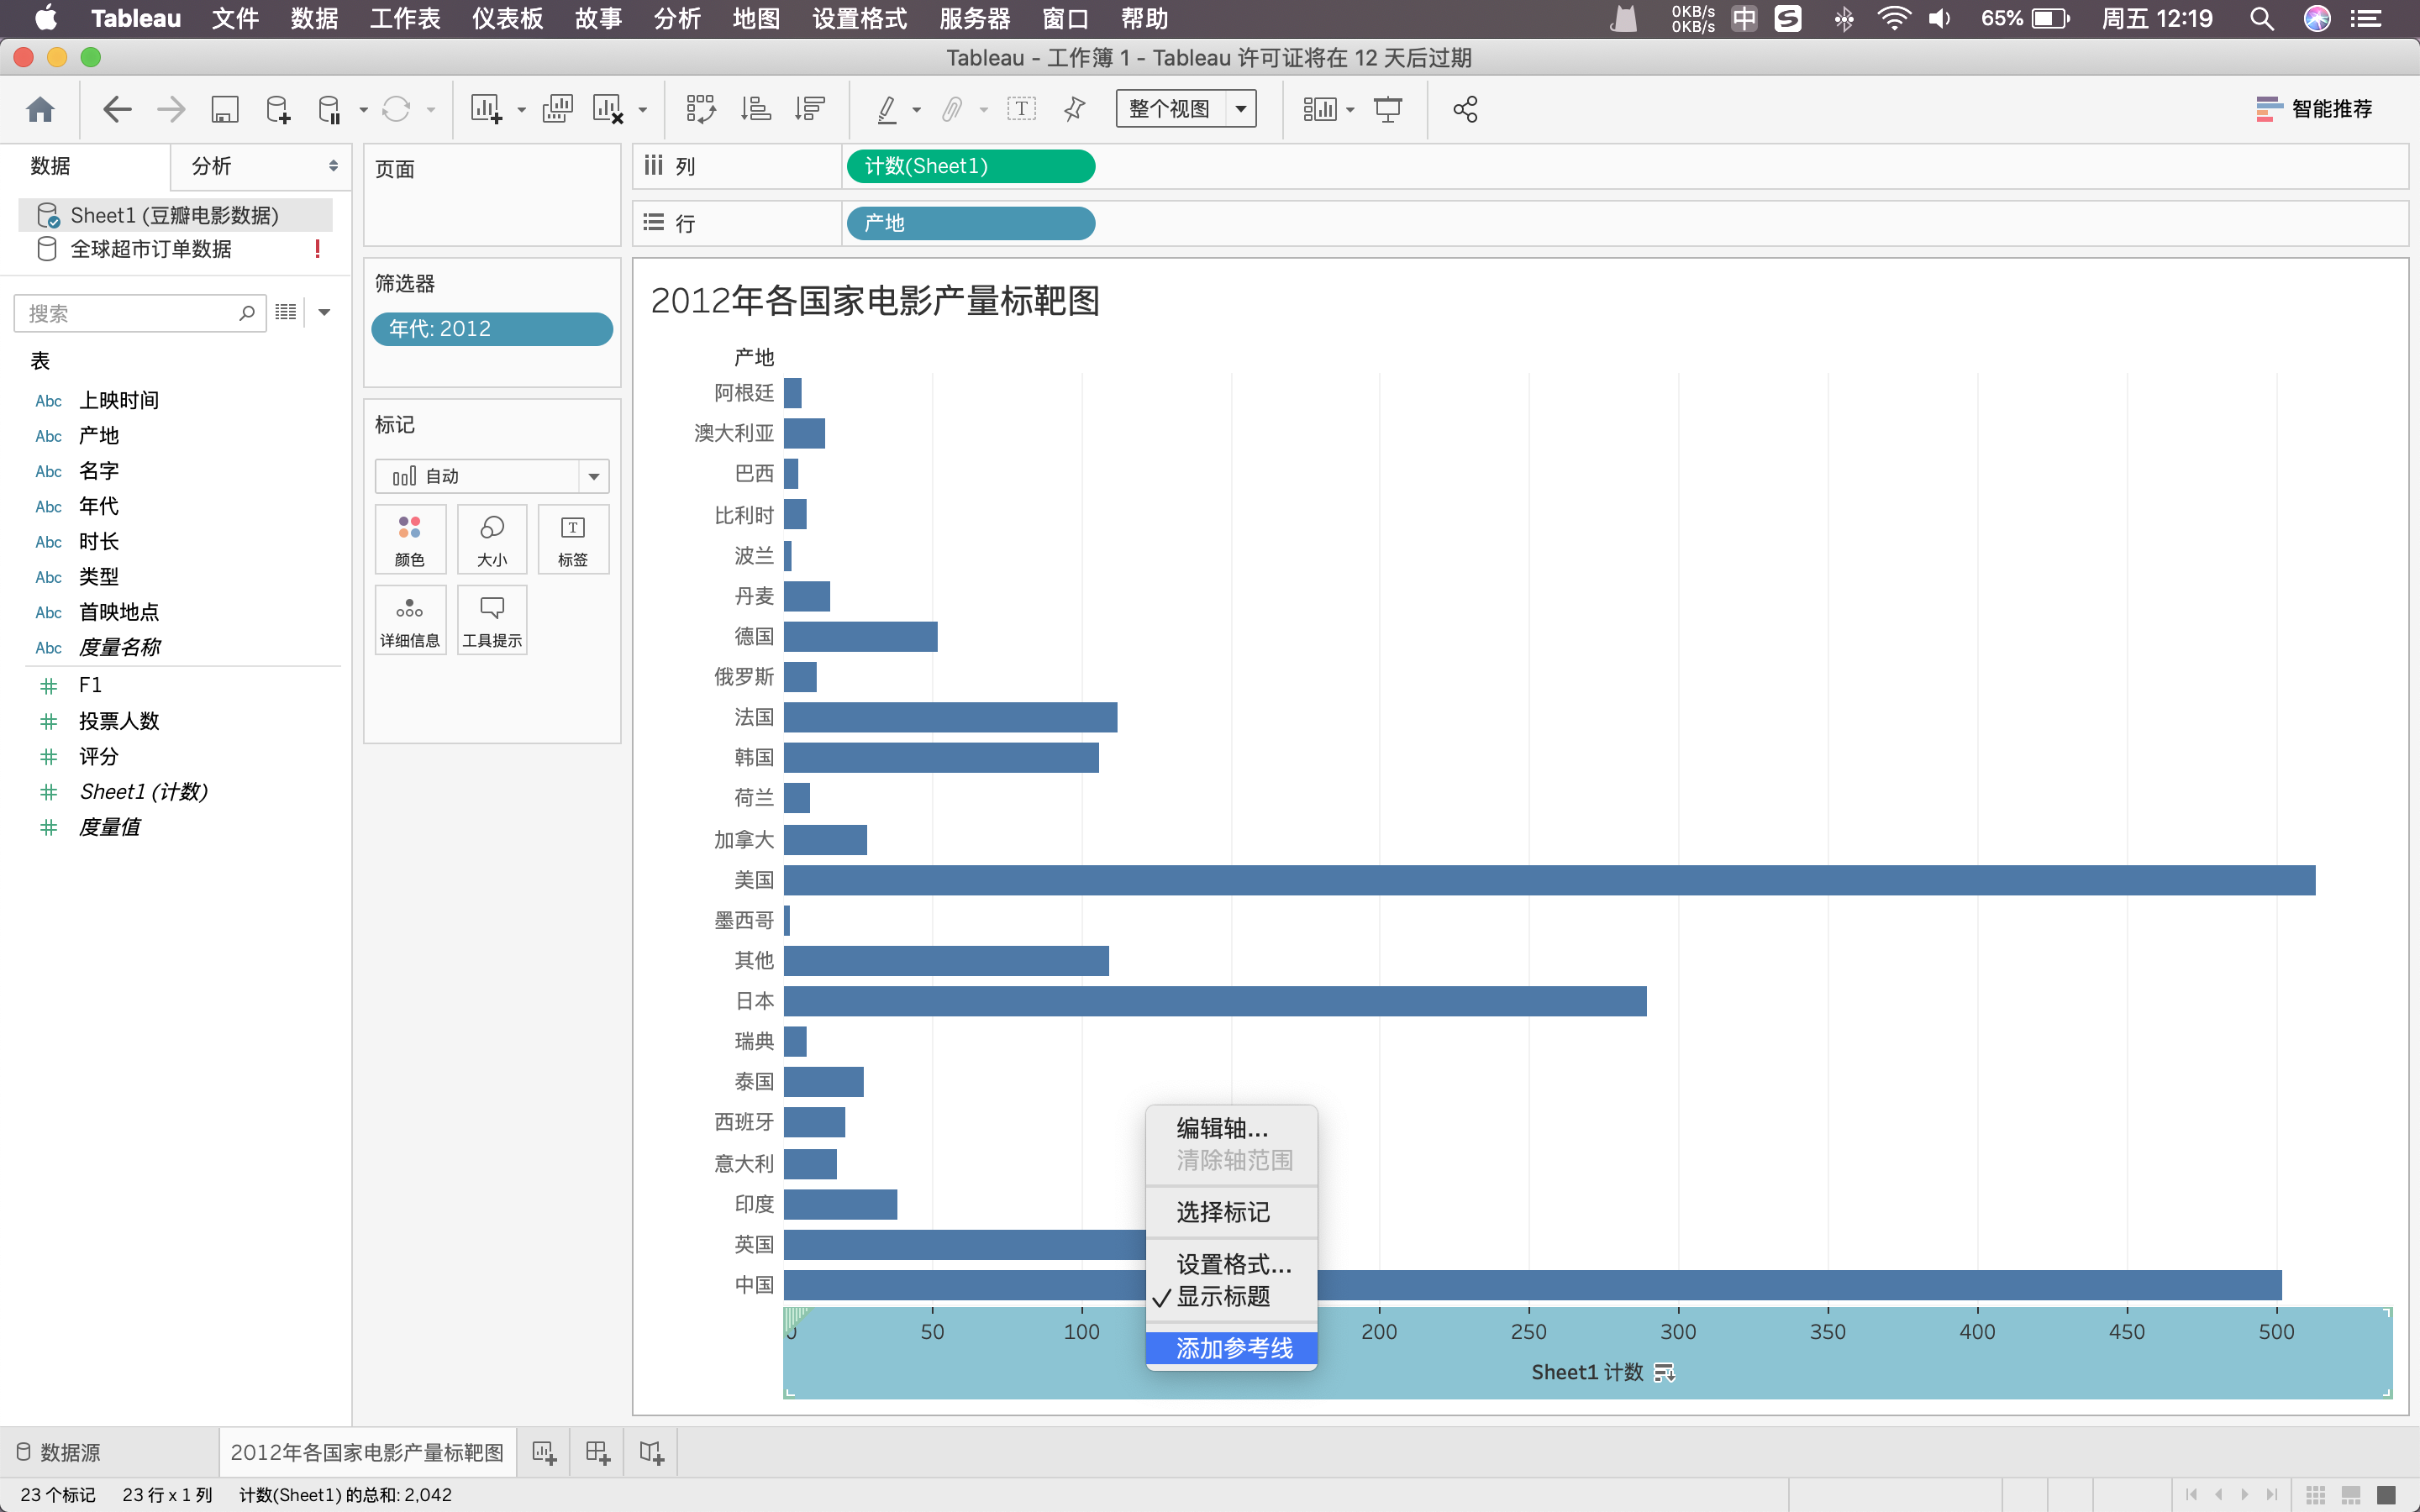Click the new dashboard icon in bottom tabs
Viewport: 2420px width, 1512px height.
tap(597, 1452)
